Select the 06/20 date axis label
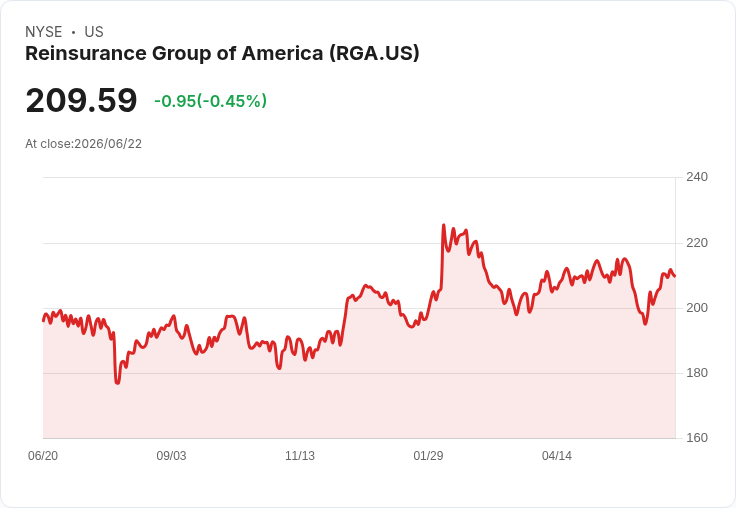The image size is (736, 508). (43, 455)
